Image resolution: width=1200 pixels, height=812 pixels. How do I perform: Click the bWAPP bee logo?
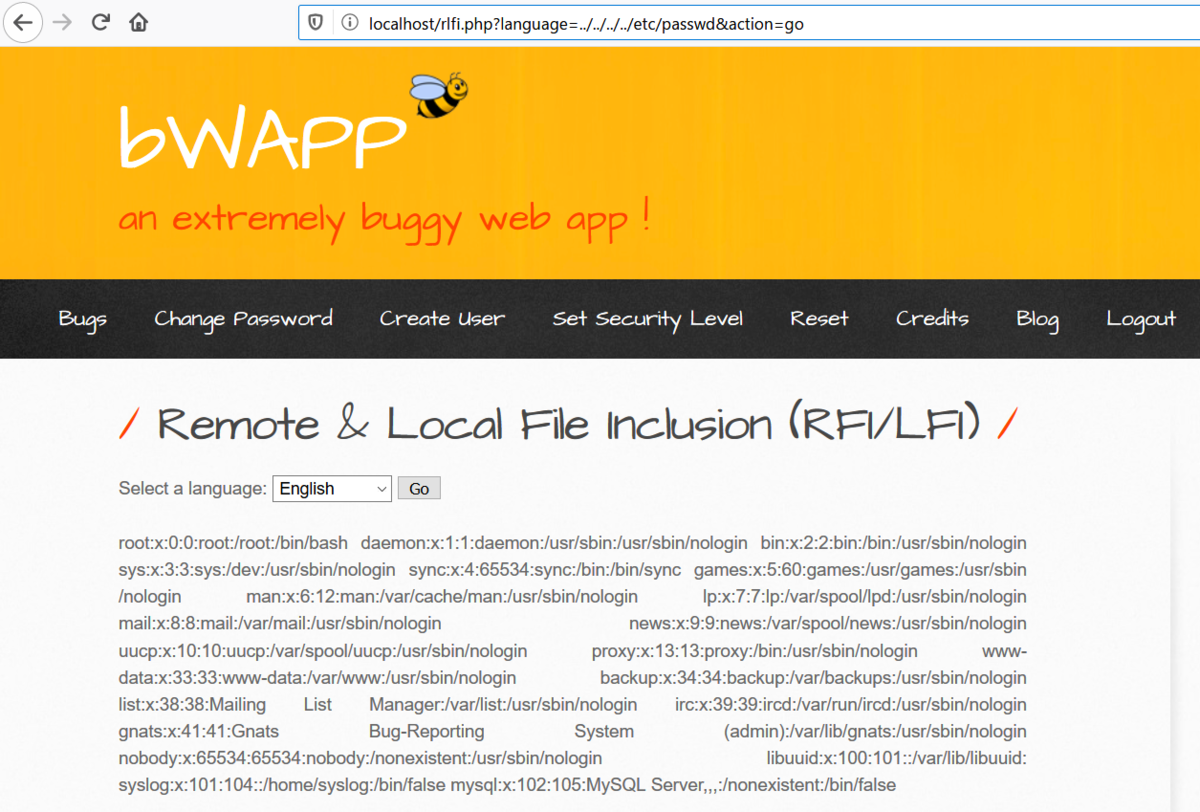[438, 96]
